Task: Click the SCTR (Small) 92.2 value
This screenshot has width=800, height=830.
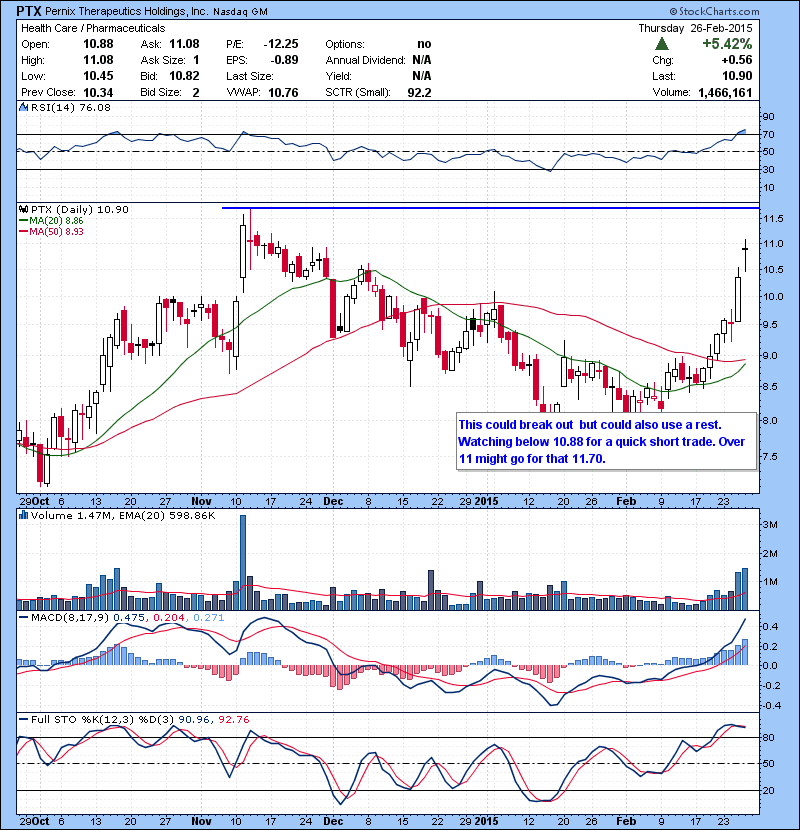Action: (419, 93)
